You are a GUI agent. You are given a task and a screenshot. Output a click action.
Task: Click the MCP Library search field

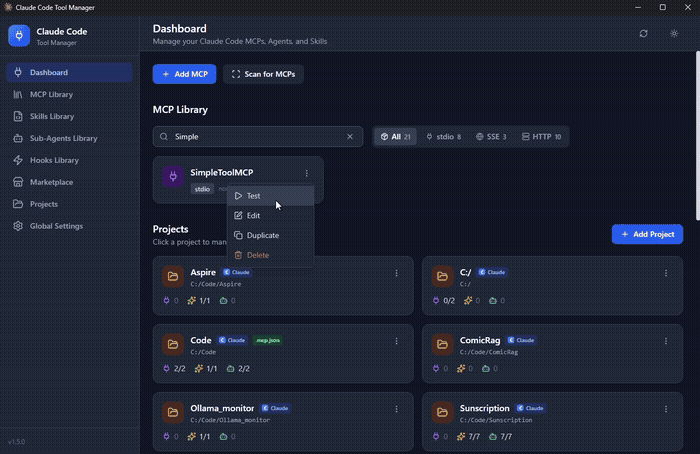pos(258,137)
